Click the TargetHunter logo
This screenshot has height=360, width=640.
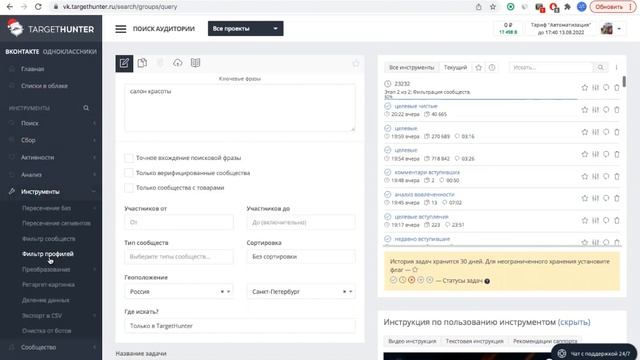click(x=51, y=29)
